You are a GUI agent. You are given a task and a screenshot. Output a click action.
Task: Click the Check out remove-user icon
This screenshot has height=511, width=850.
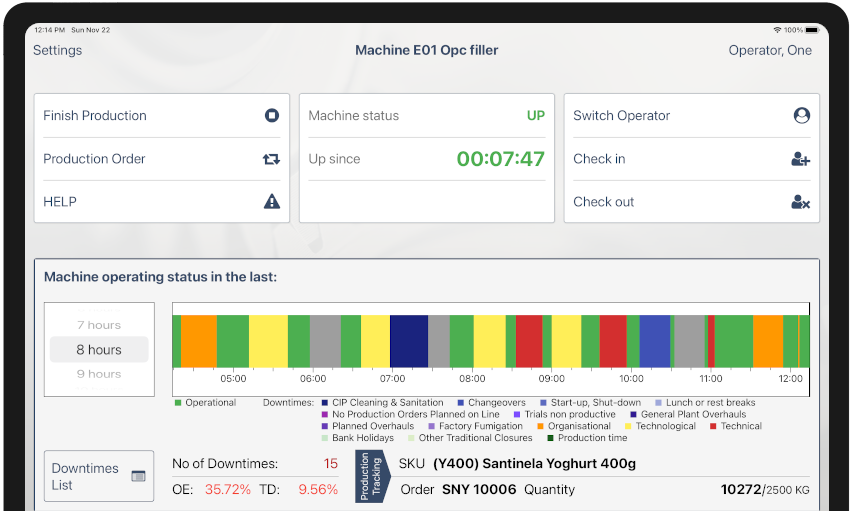coord(800,202)
